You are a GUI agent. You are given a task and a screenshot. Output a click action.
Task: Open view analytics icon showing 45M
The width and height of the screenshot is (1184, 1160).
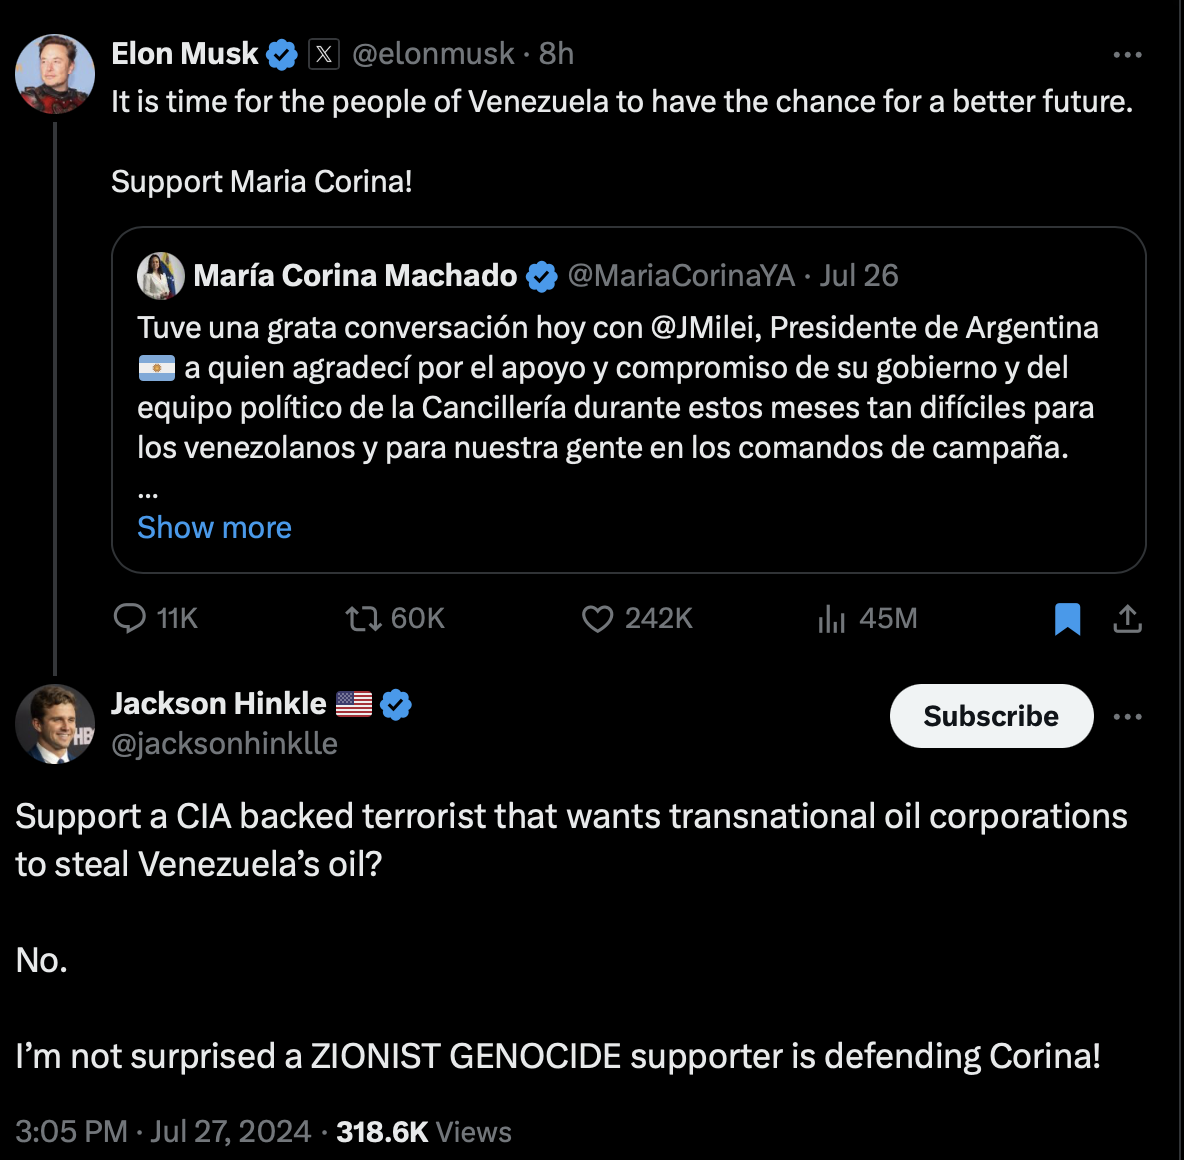(832, 619)
